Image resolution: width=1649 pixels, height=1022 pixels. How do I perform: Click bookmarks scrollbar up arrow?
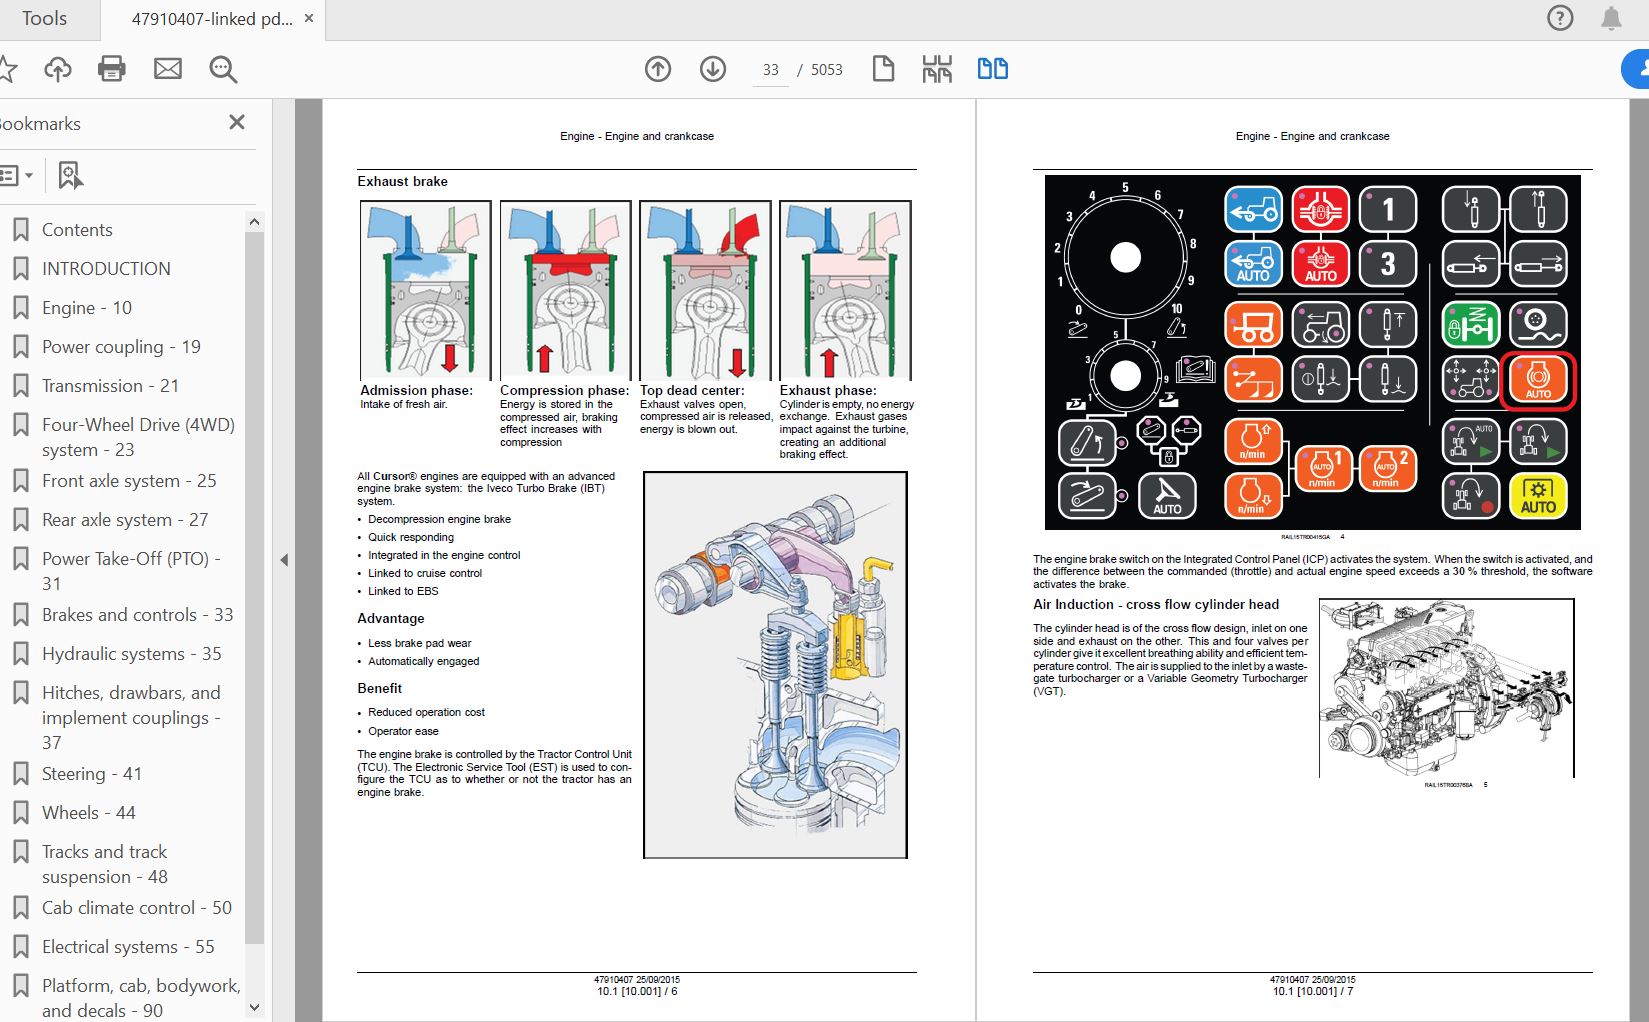254,222
